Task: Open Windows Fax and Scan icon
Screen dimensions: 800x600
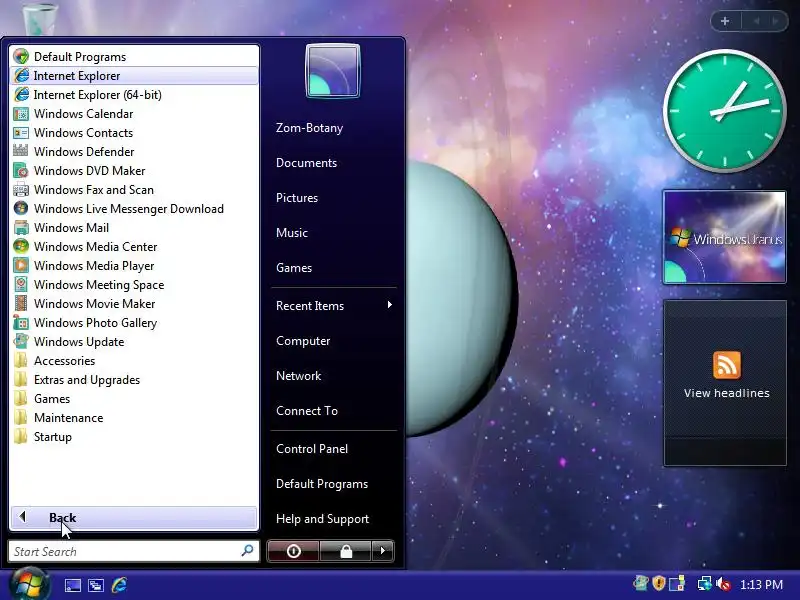Action: click(x=21, y=190)
